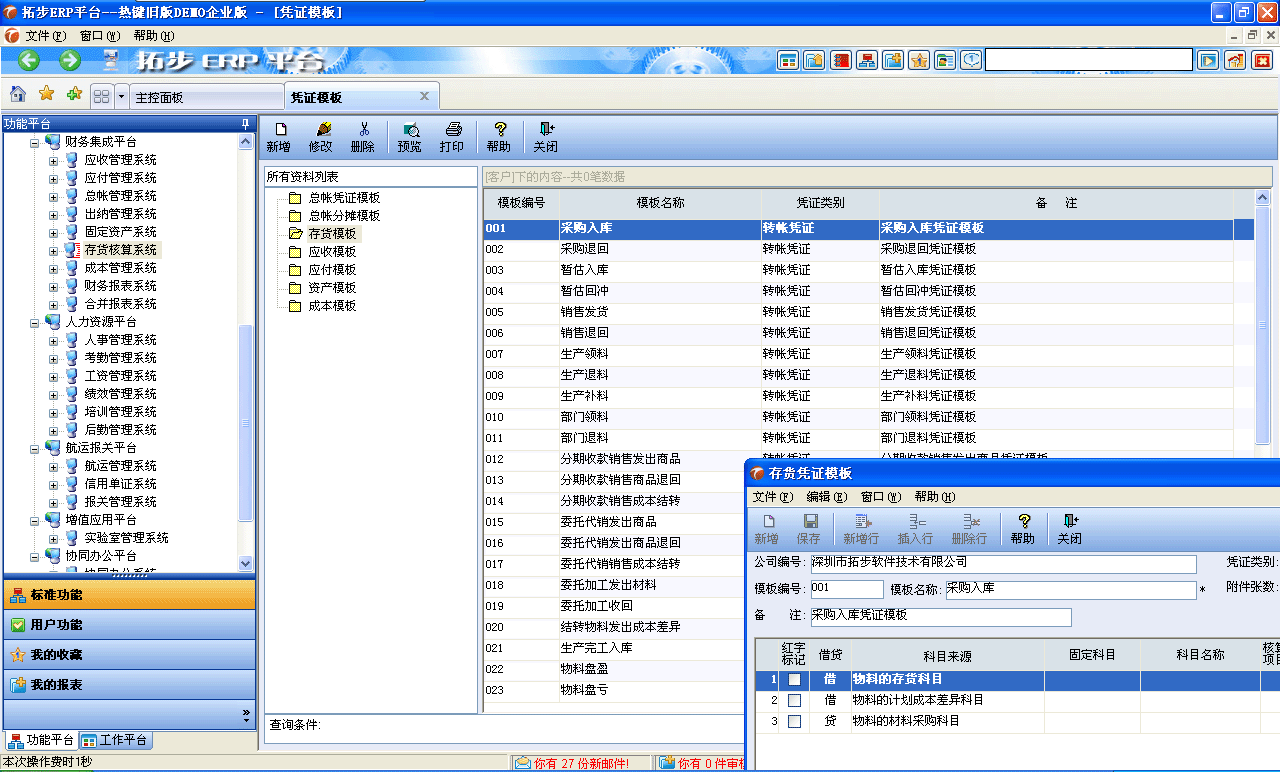Check 红字标记 for row 1

pos(793,680)
